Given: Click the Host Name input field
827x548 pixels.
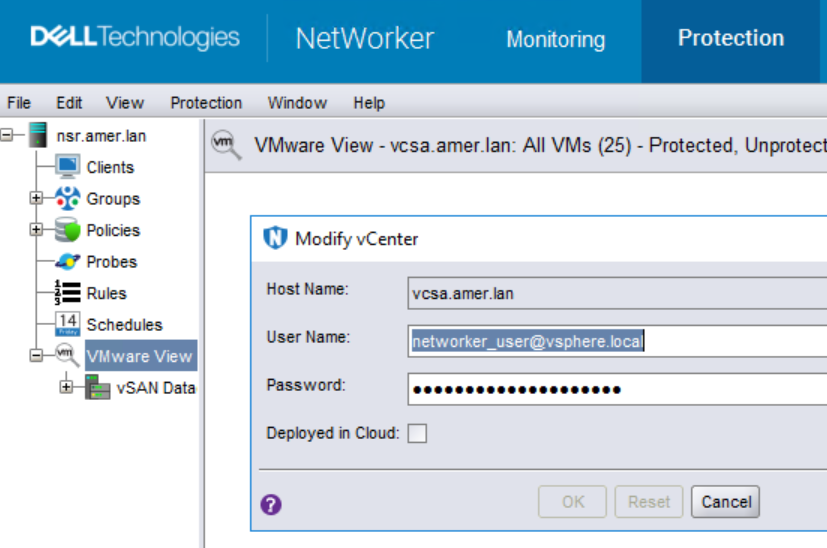Looking at the screenshot, I should [x=617, y=293].
